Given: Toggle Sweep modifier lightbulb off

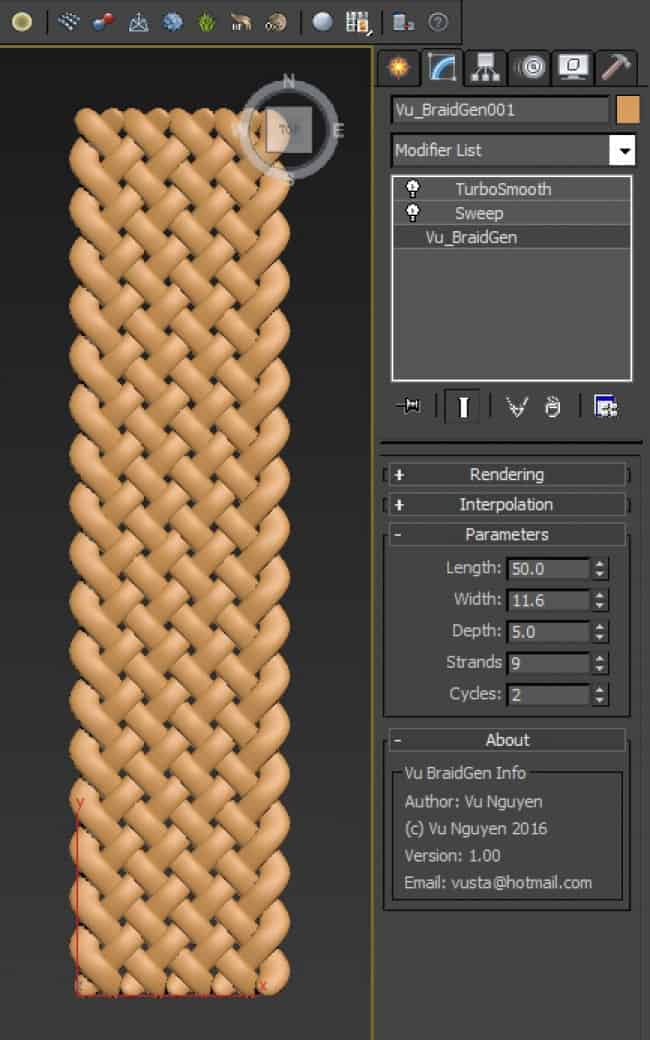Looking at the screenshot, I should tap(412, 212).
